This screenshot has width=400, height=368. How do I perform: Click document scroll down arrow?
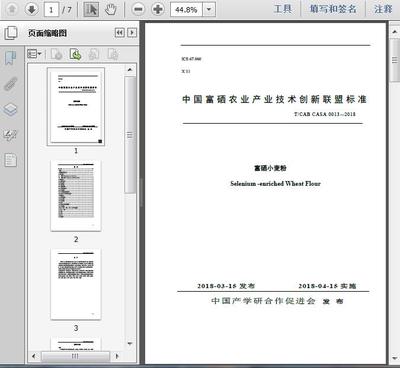[x=395, y=359]
